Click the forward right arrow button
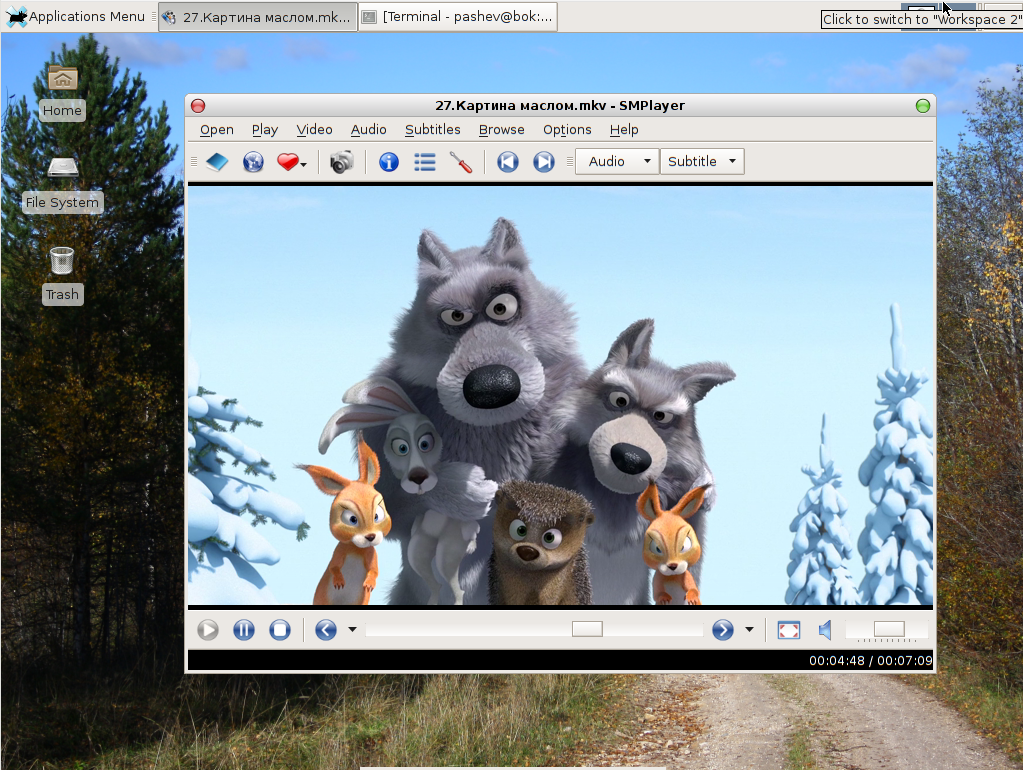The height and width of the screenshot is (770, 1023). click(x=723, y=630)
